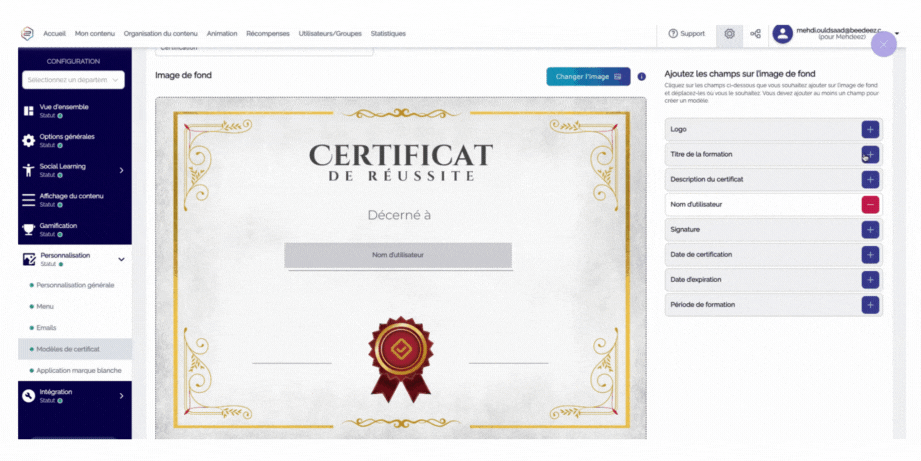The width and height of the screenshot is (921, 461).
Task: Click the info icon beside Changer l'image
Action: 641,76
